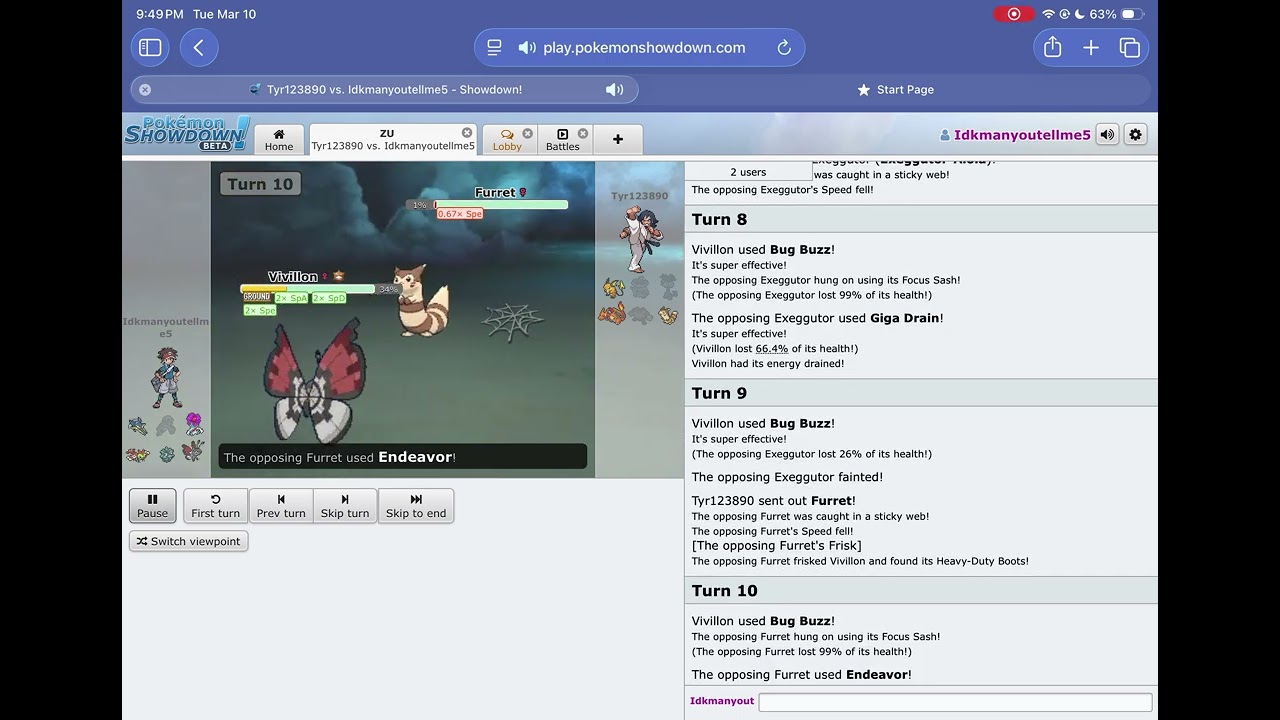Image resolution: width=1280 pixels, height=720 pixels.
Task: Click the 9:49 PM clock
Action: point(160,14)
